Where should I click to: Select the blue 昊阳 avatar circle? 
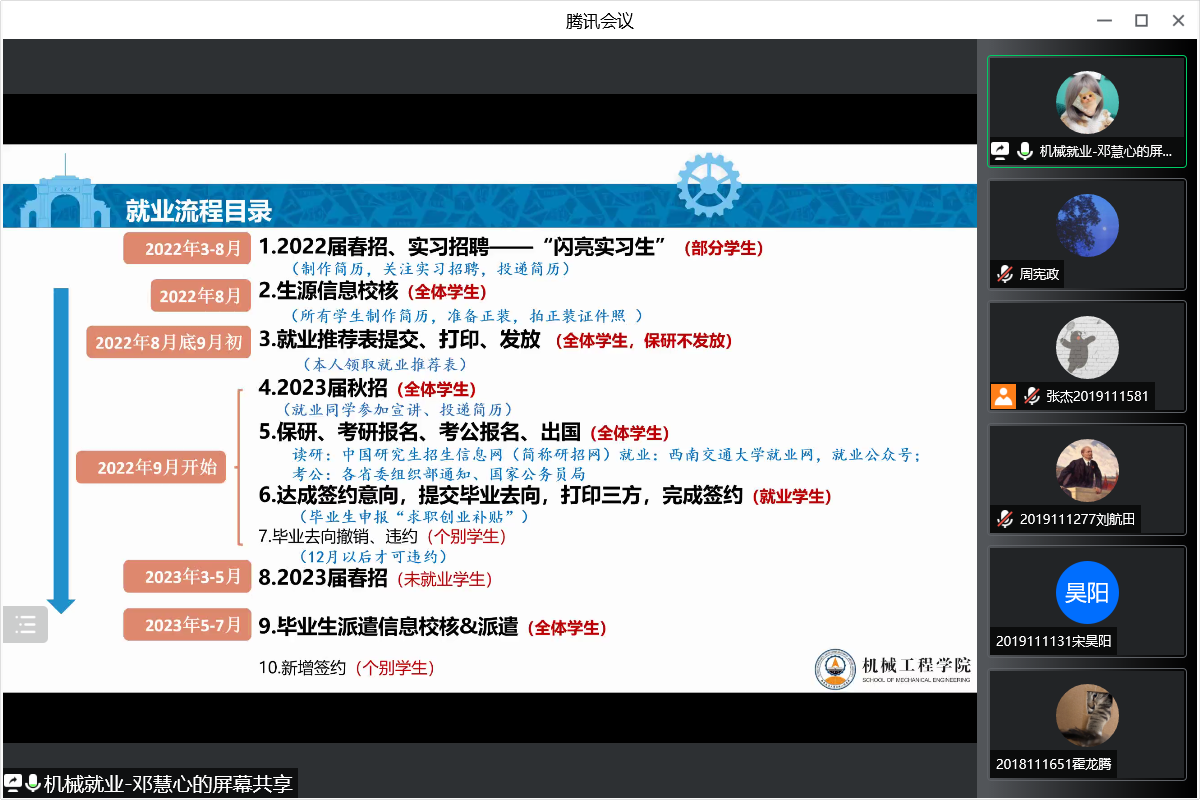(x=1087, y=592)
